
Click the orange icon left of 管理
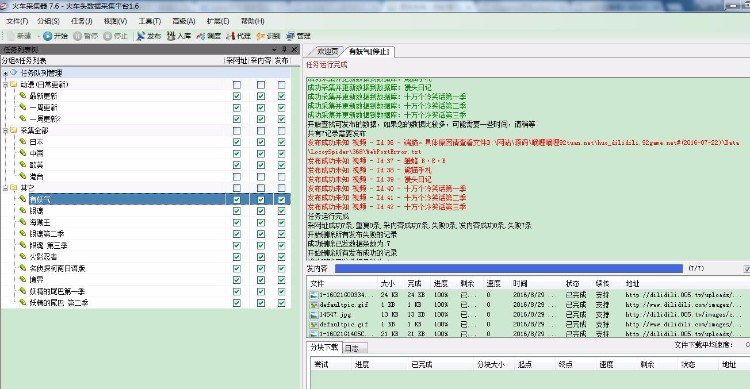[261, 36]
